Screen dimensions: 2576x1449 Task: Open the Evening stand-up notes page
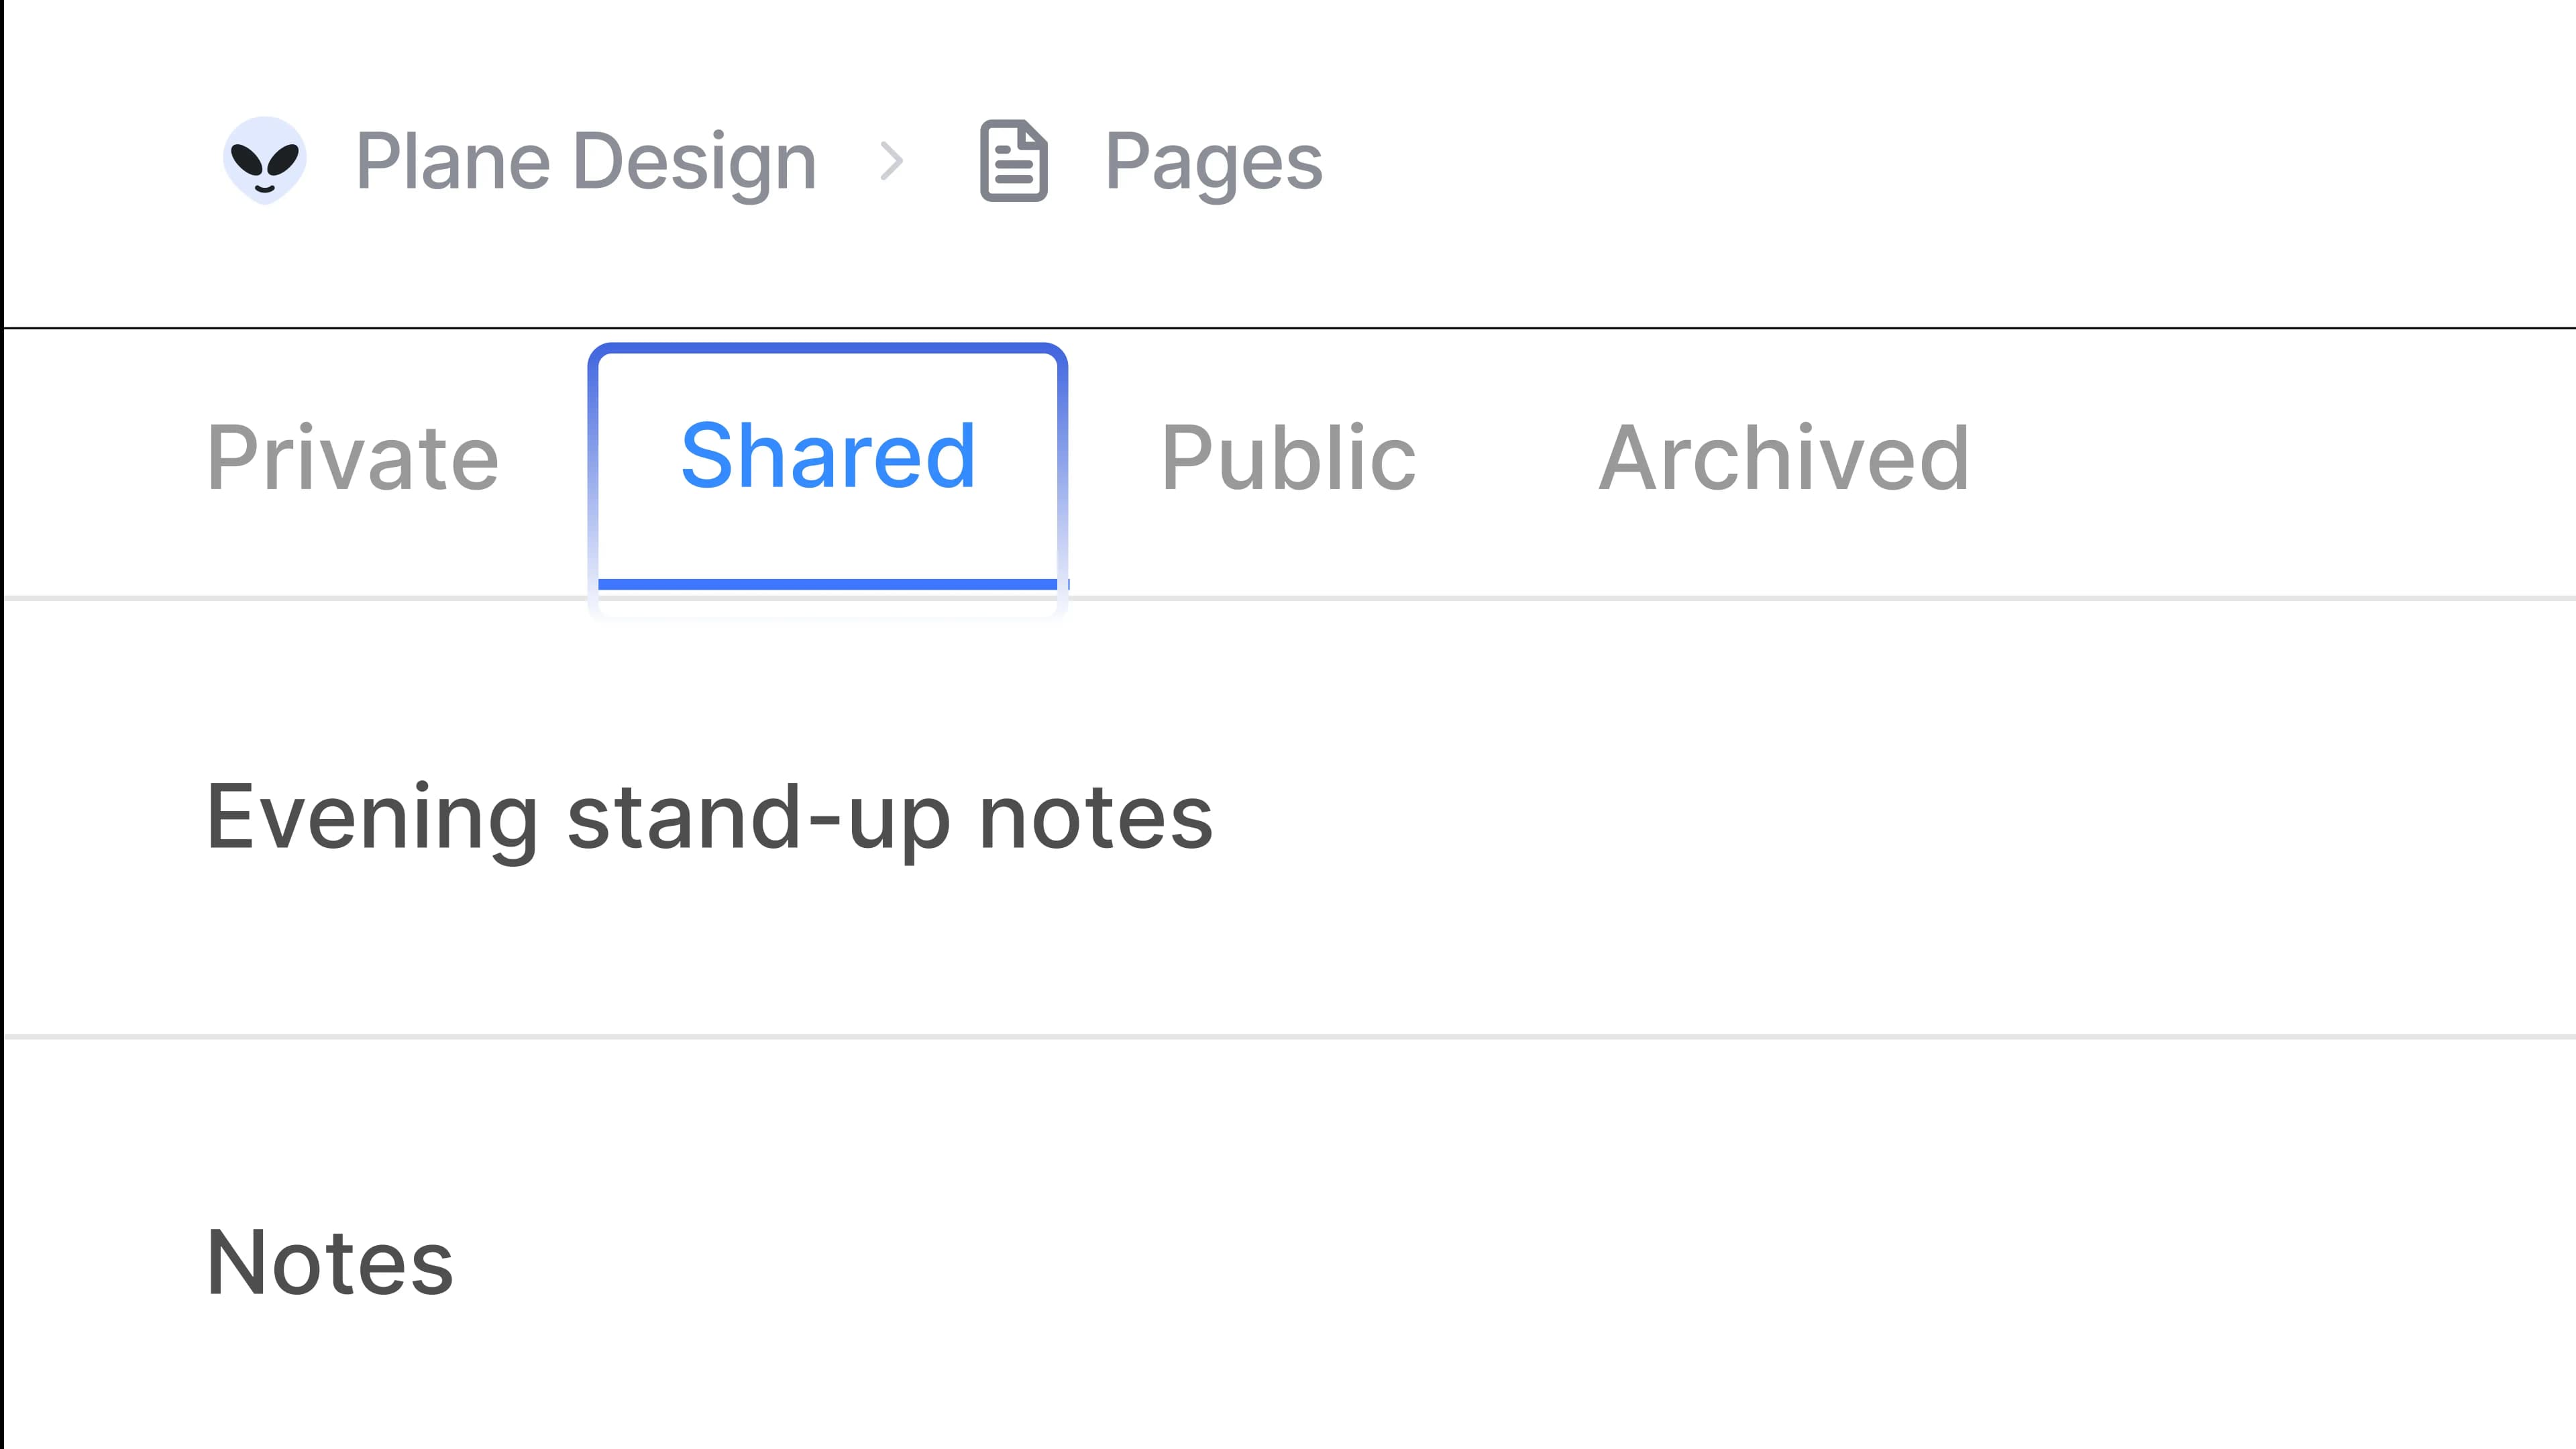coord(709,817)
